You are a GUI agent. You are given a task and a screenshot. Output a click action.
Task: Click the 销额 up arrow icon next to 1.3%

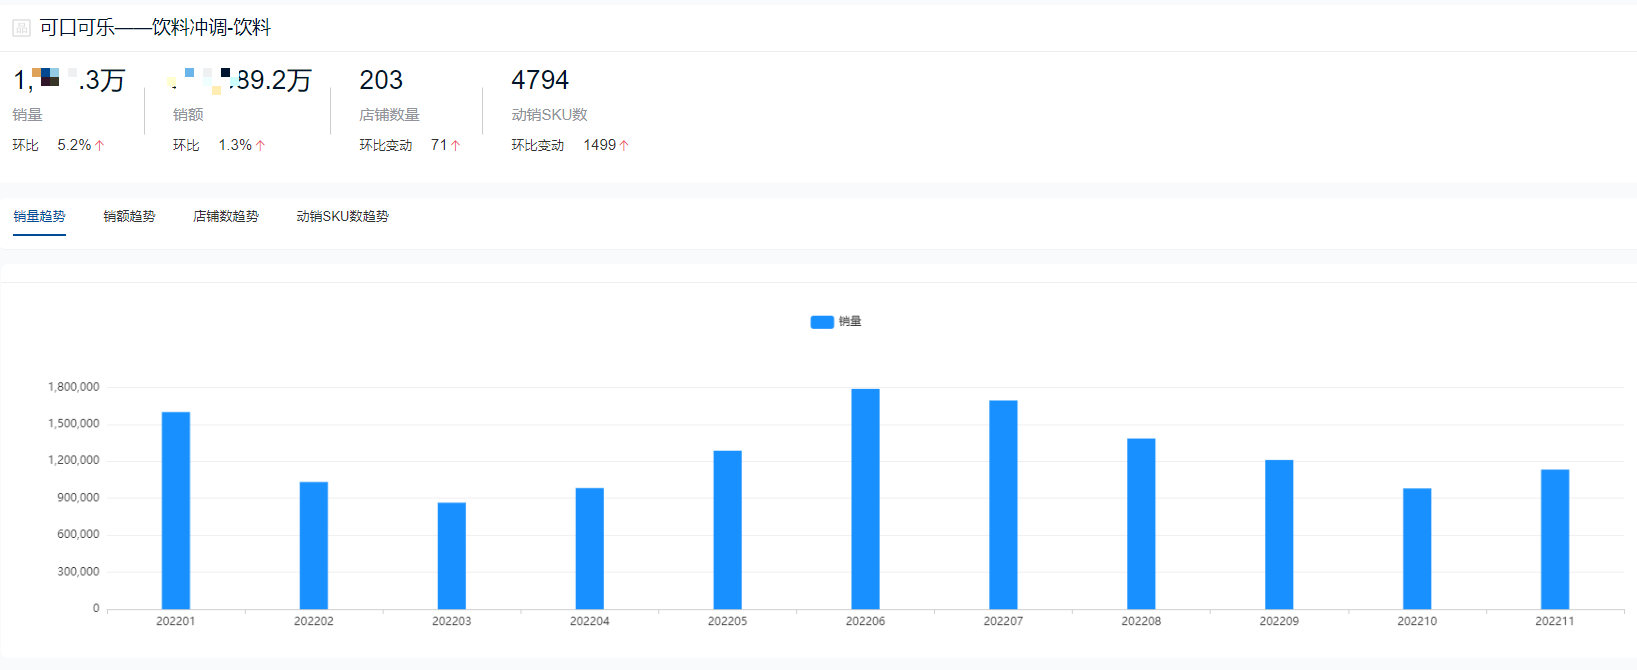tap(260, 146)
